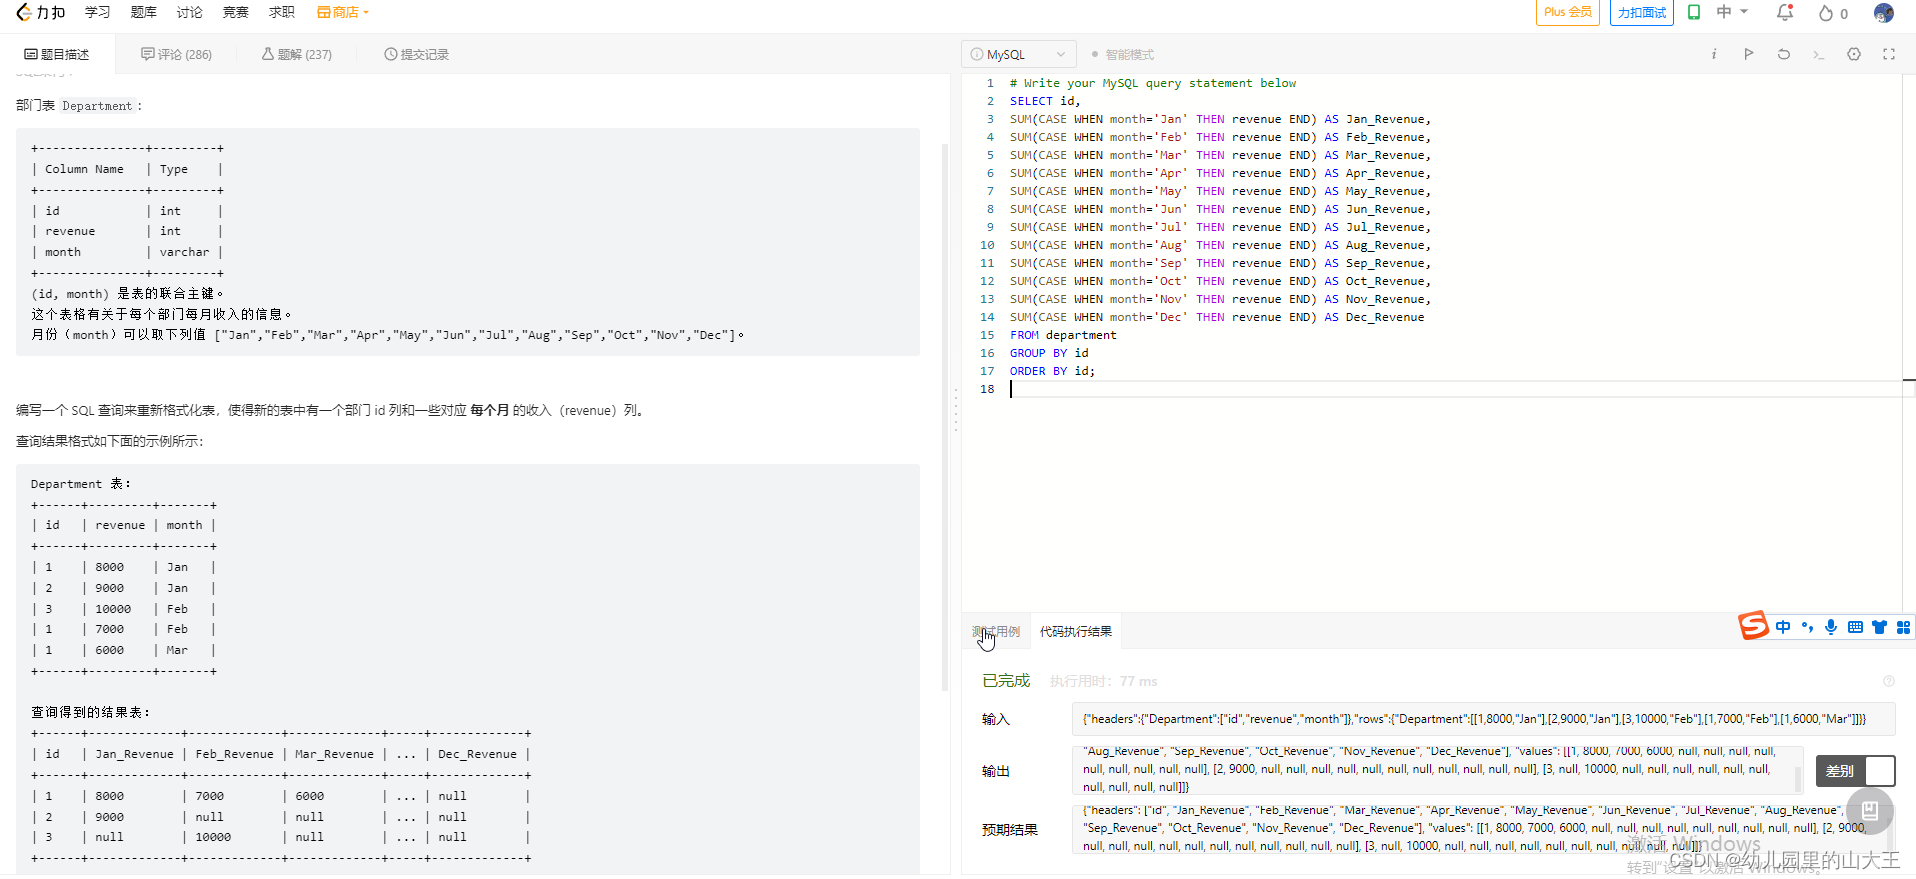Click the 输入 input data field
The height and width of the screenshot is (879, 1916).
pos(1483,719)
